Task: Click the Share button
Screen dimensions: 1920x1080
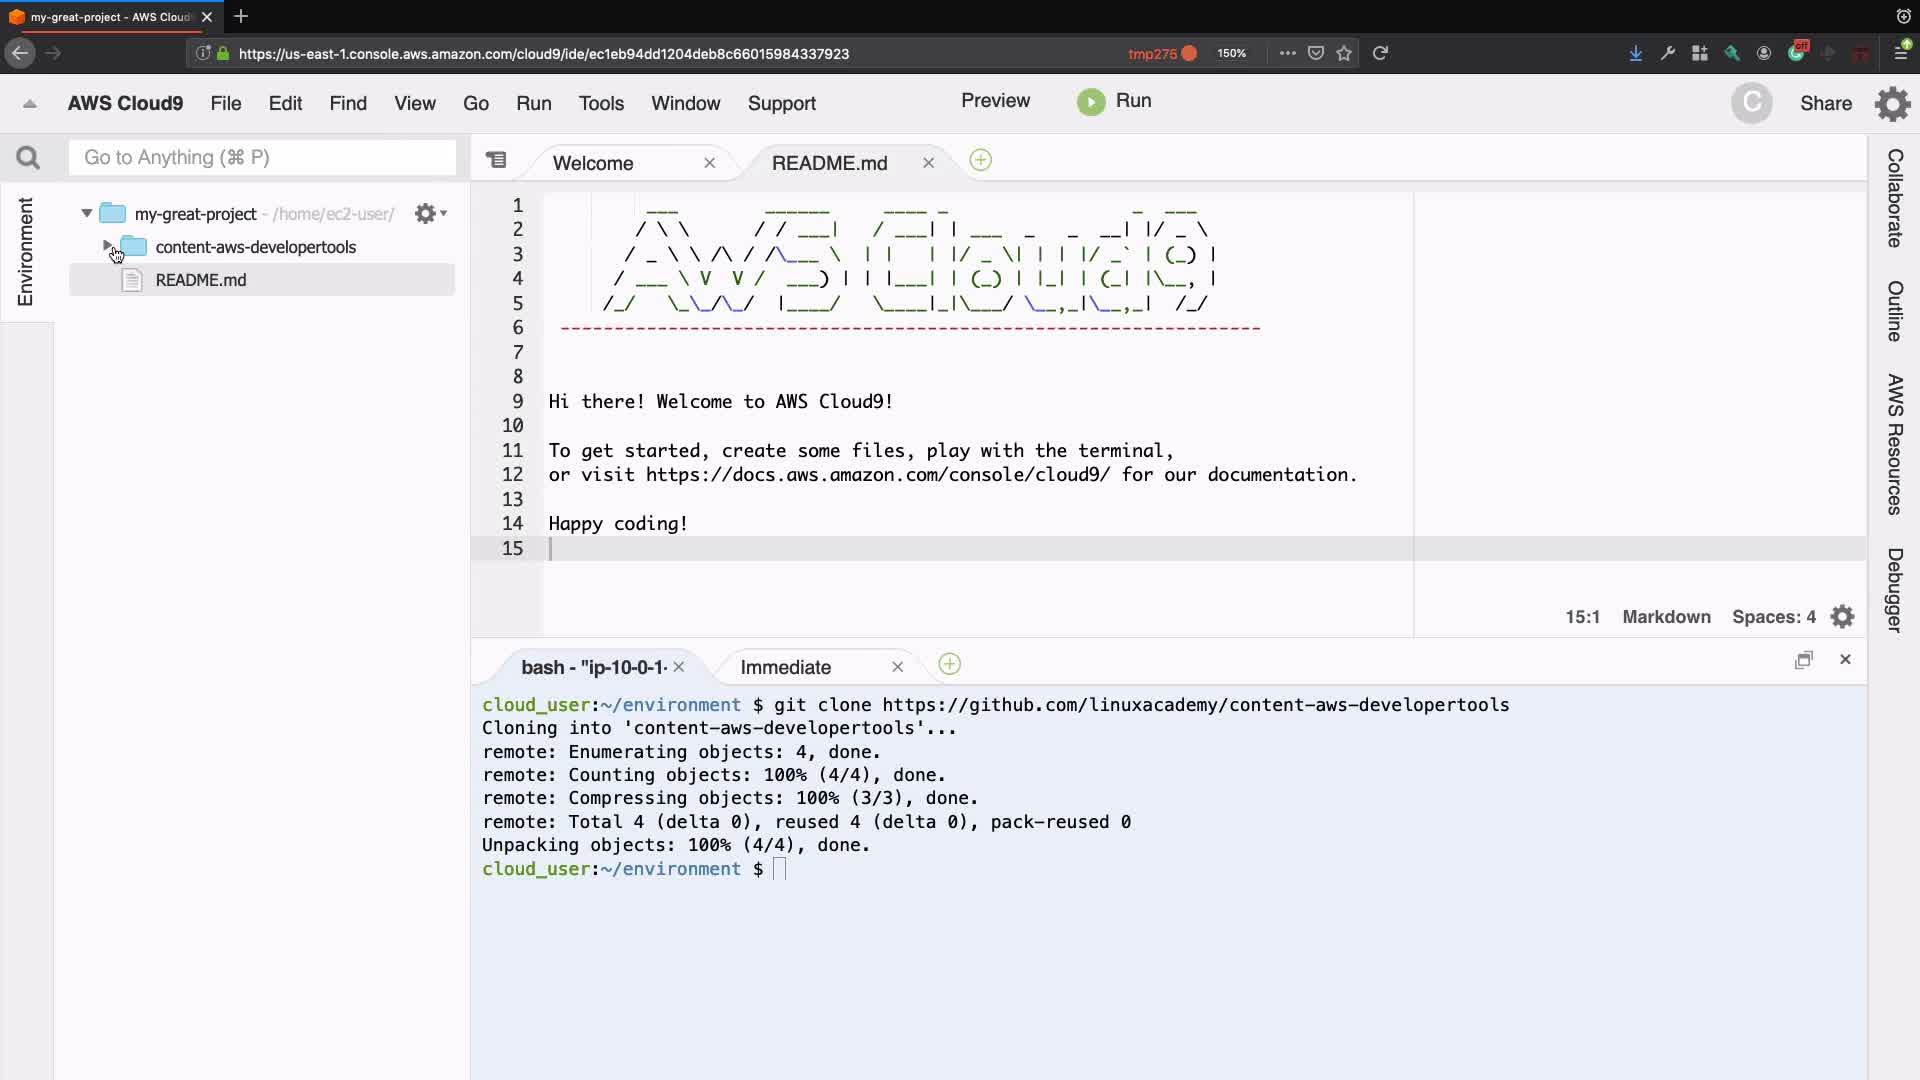Action: click(x=1825, y=103)
